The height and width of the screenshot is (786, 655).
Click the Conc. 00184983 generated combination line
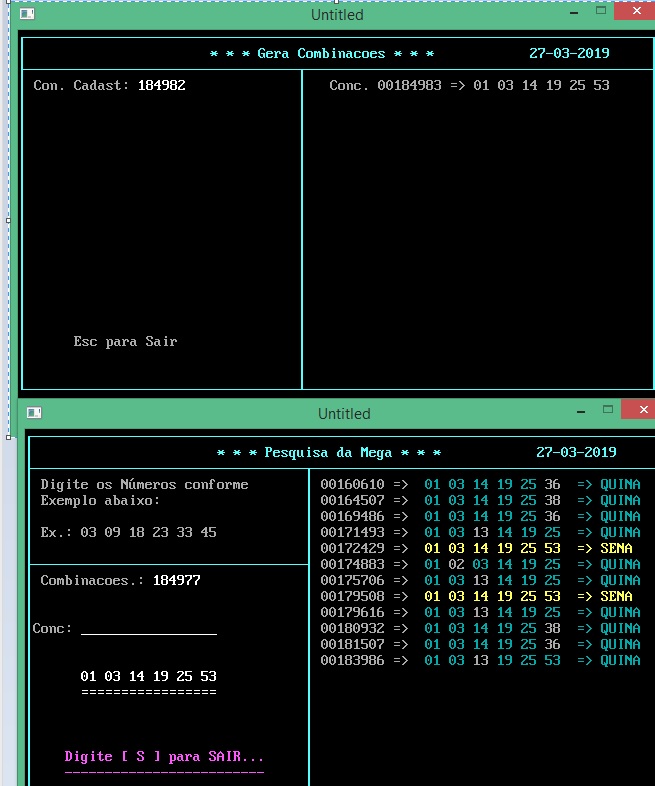[x=469, y=85]
